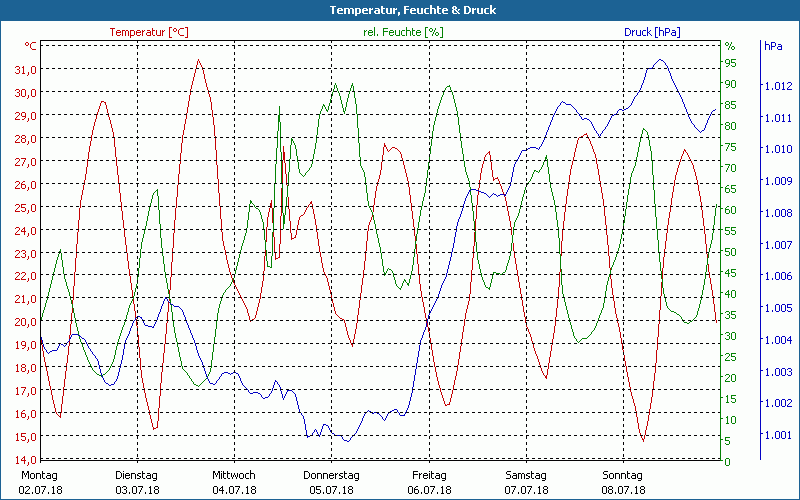Click the 1.001 pressure axis tick
The height and width of the screenshot is (500, 800).
[776, 435]
